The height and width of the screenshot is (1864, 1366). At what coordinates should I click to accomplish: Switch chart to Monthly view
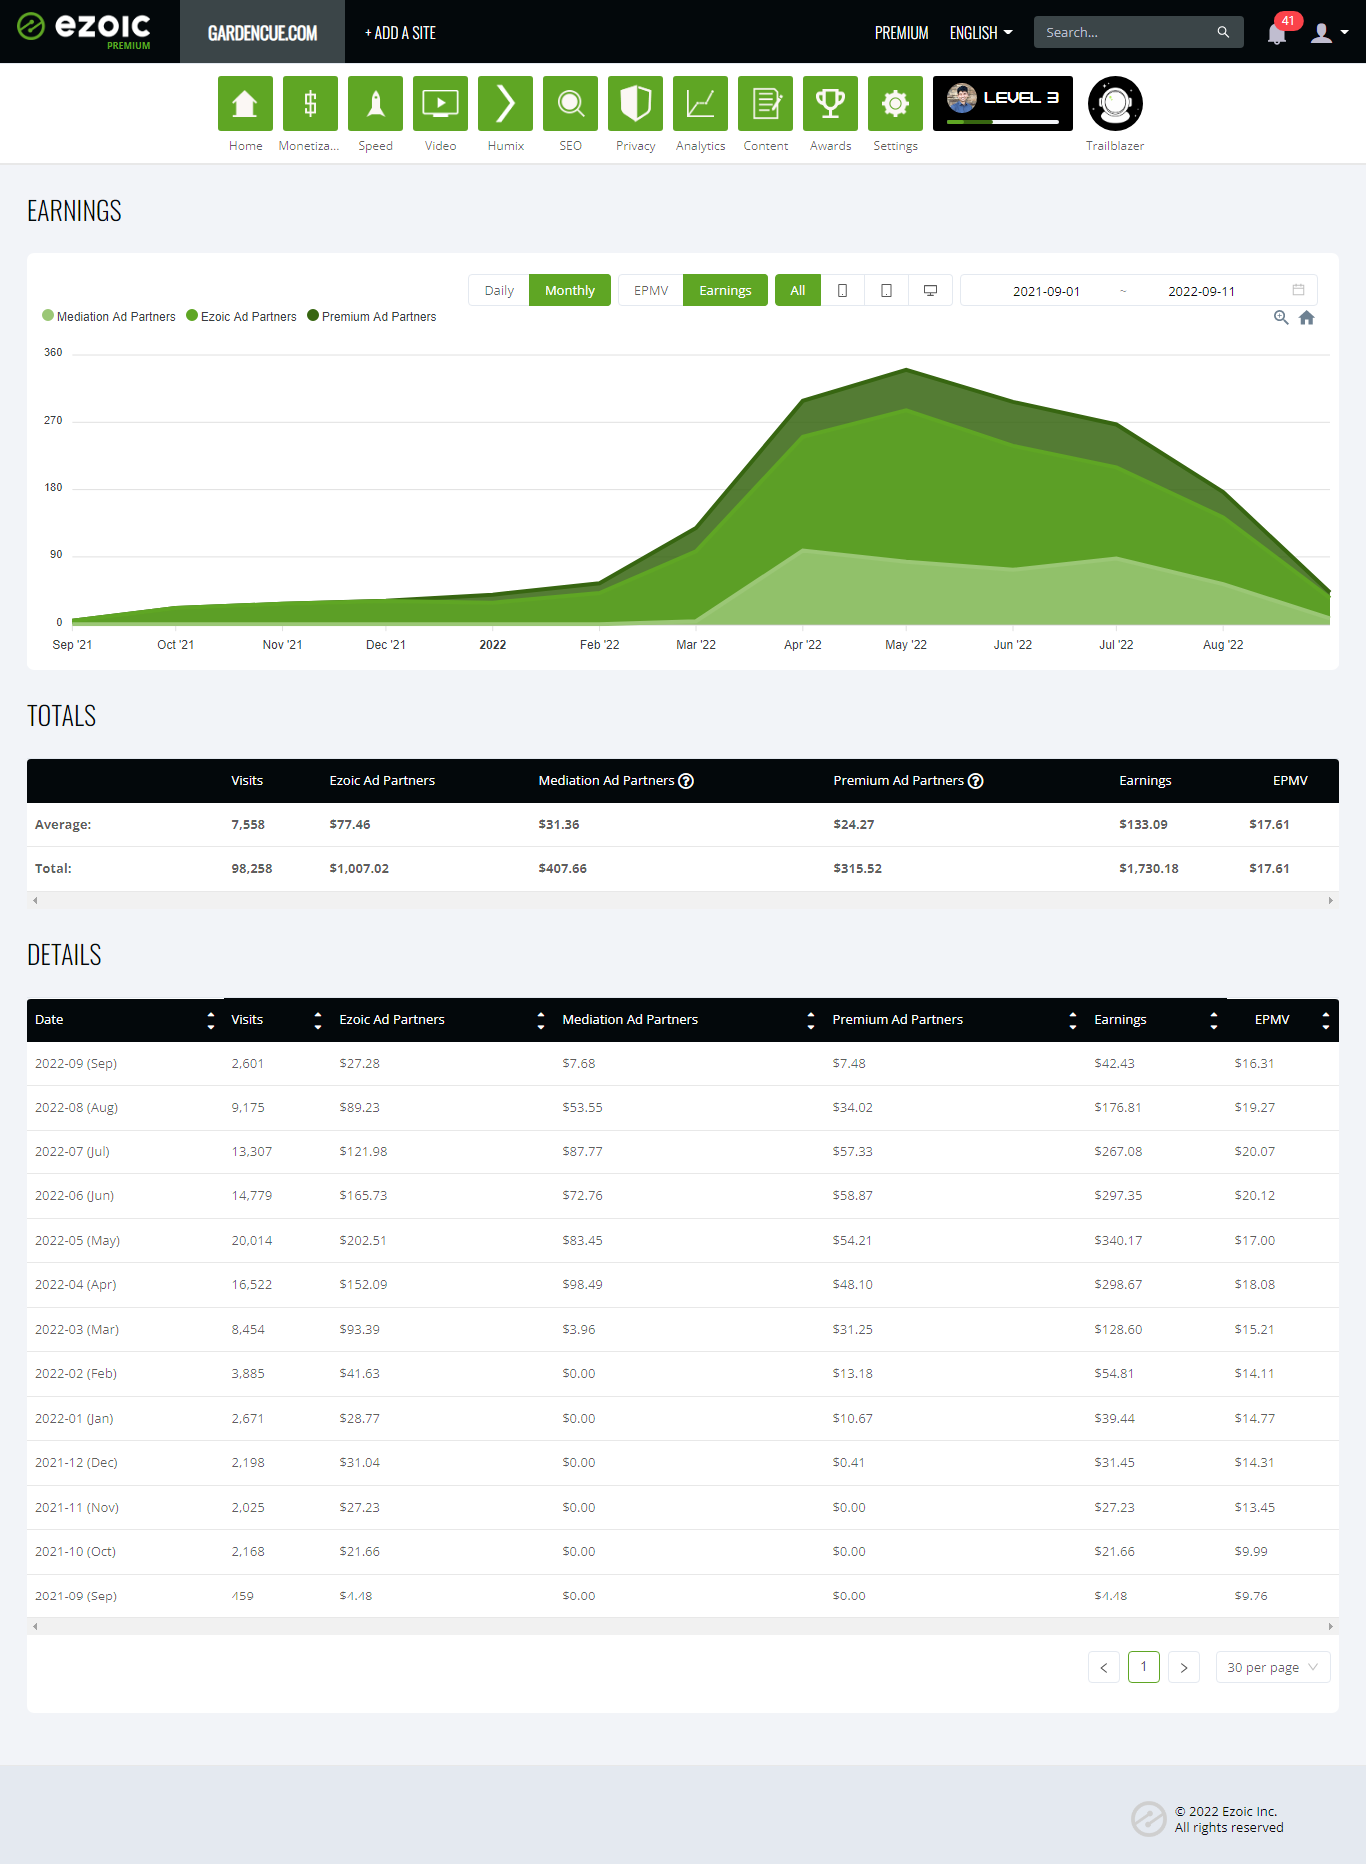click(570, 290)
